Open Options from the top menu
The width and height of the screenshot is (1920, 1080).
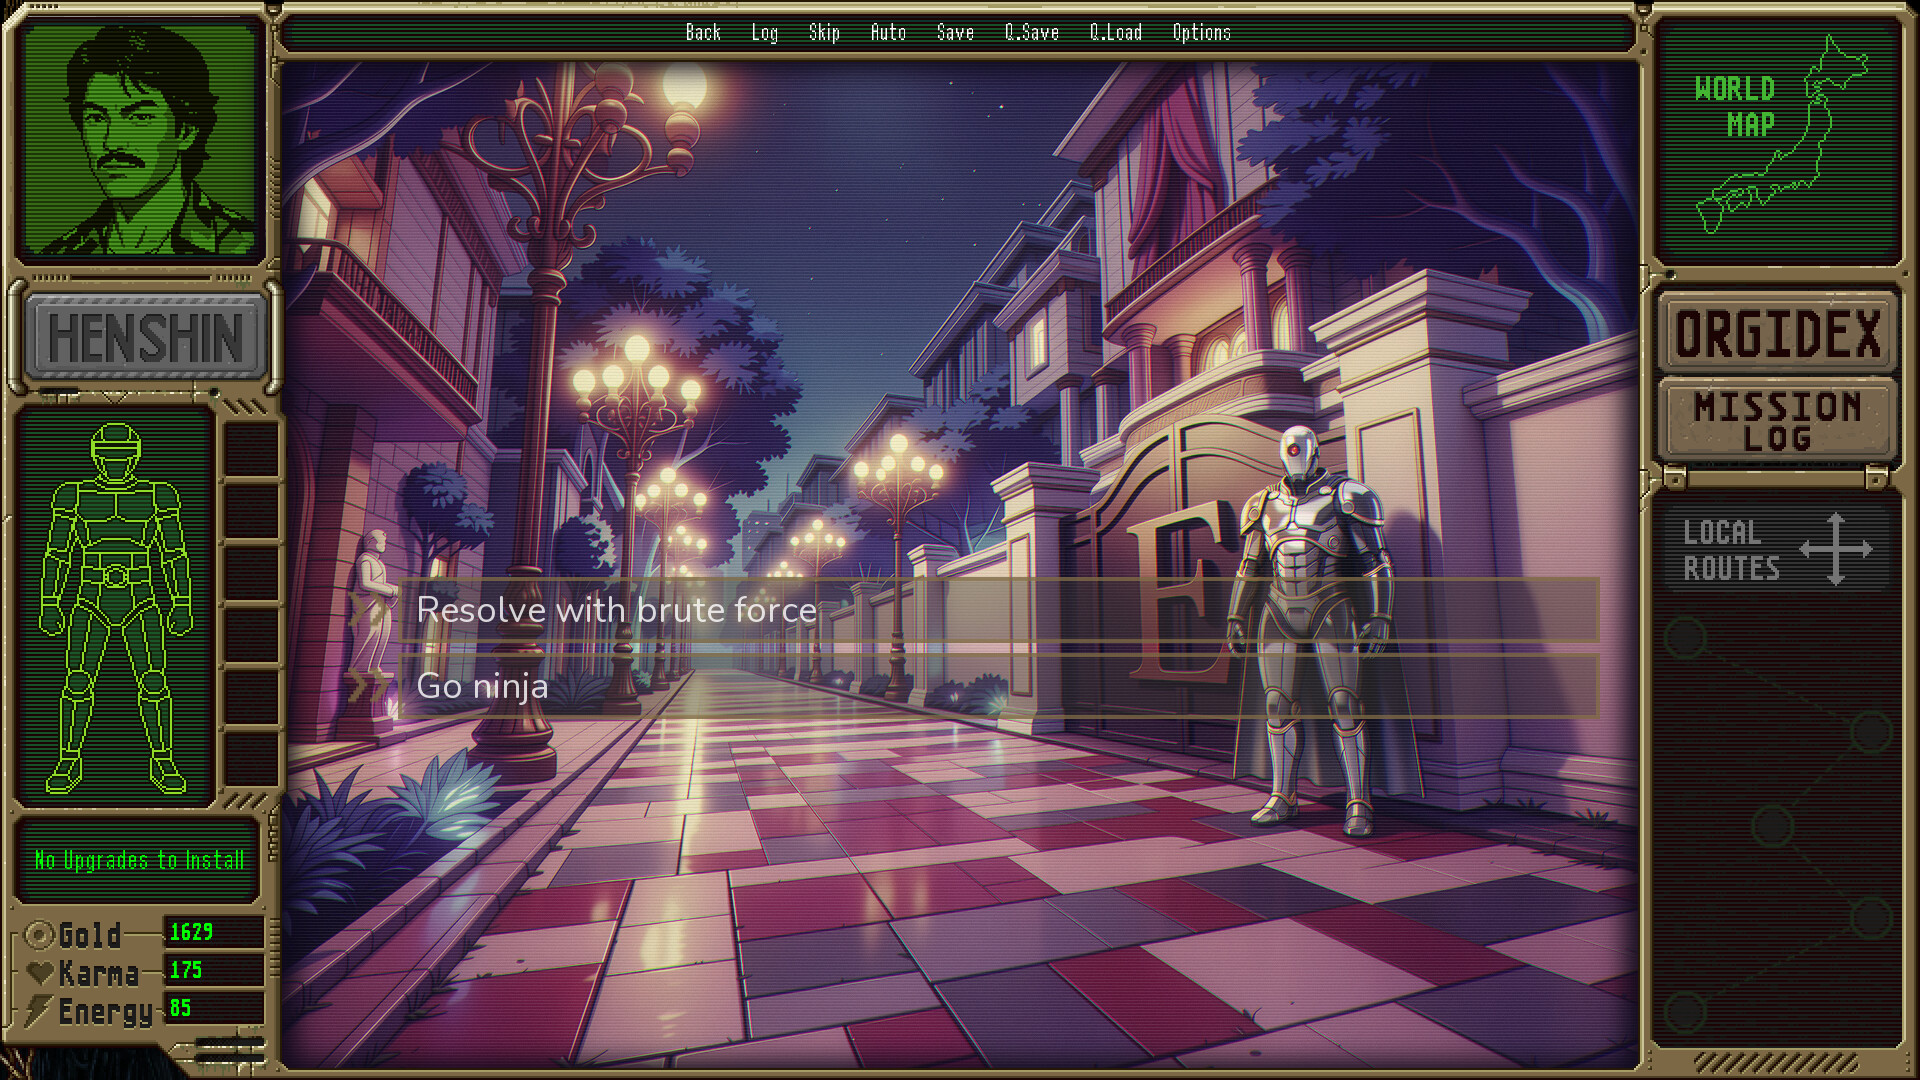1201,33
